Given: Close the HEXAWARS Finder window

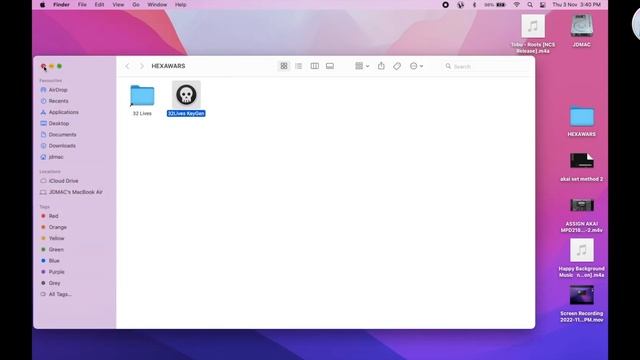Looking at the screenshot, I should click(x=44, y=66).
